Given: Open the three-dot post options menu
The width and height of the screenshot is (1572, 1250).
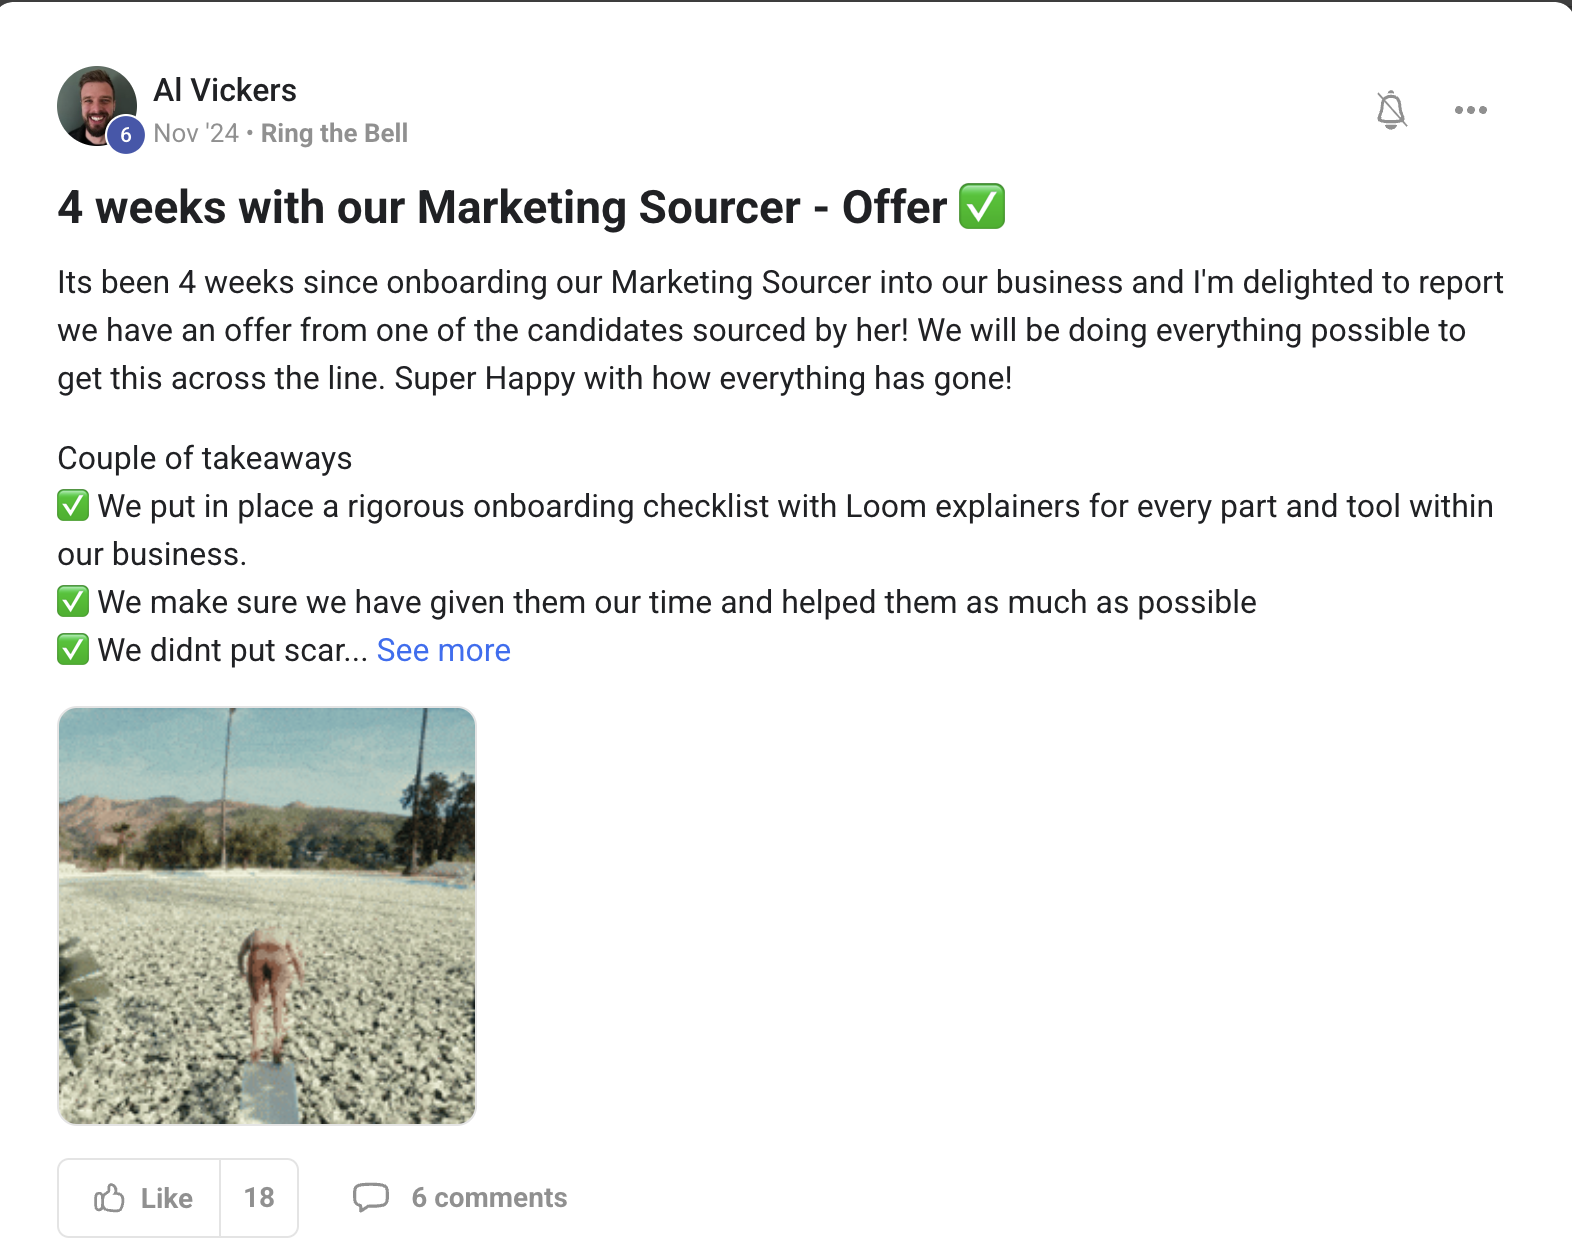Looking at the screenshot, I should pos(1470,110).
